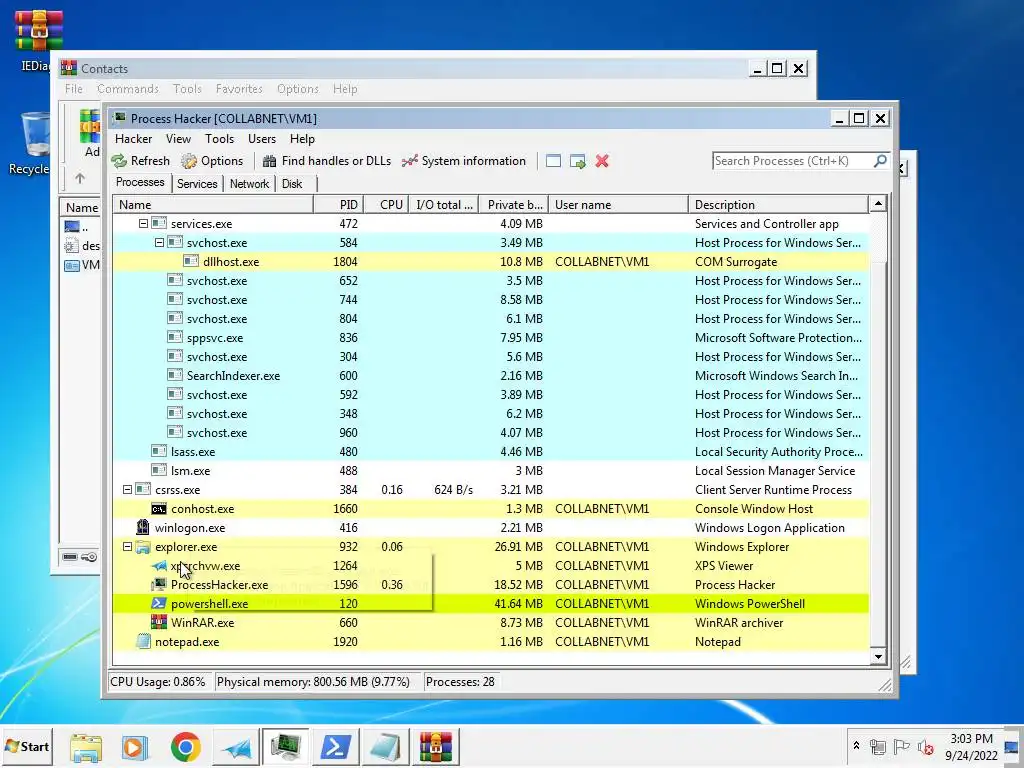Image resolution: width=1024 pixels, height=768 pixels.
Task: Open the Start menu
Action: [28, 746]
